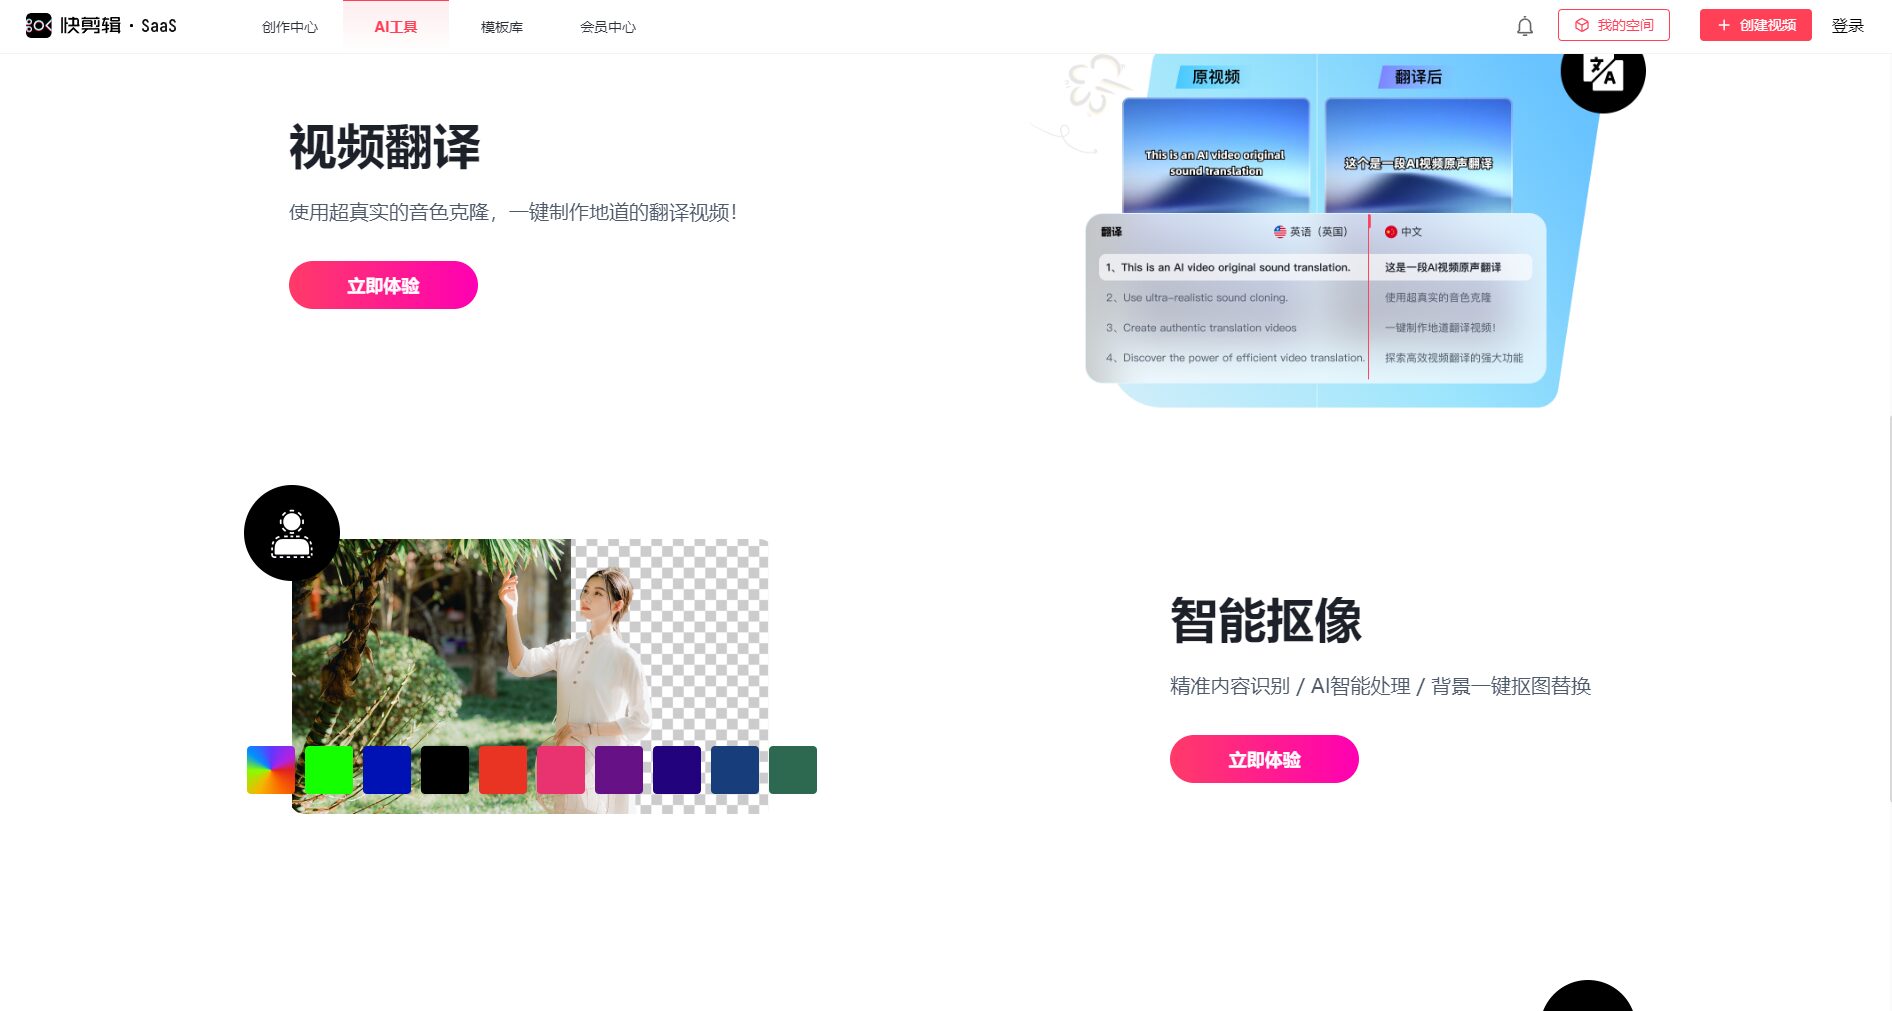Click text '探索高效视频翻译的强大功能'
This screenshot has width=1892, height=1011.
coord(1454,358)
